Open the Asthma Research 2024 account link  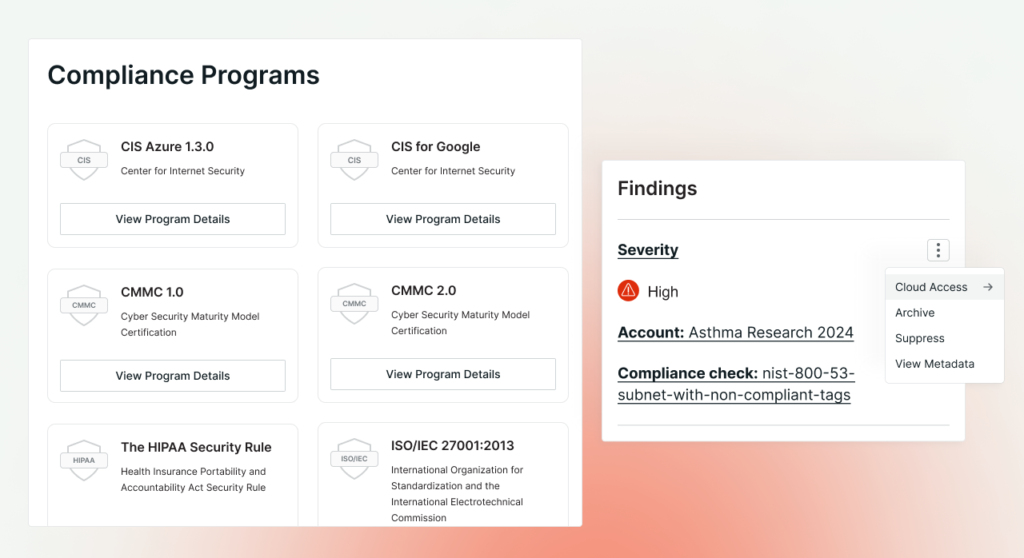pyautogui.click(x=735, y=333)
